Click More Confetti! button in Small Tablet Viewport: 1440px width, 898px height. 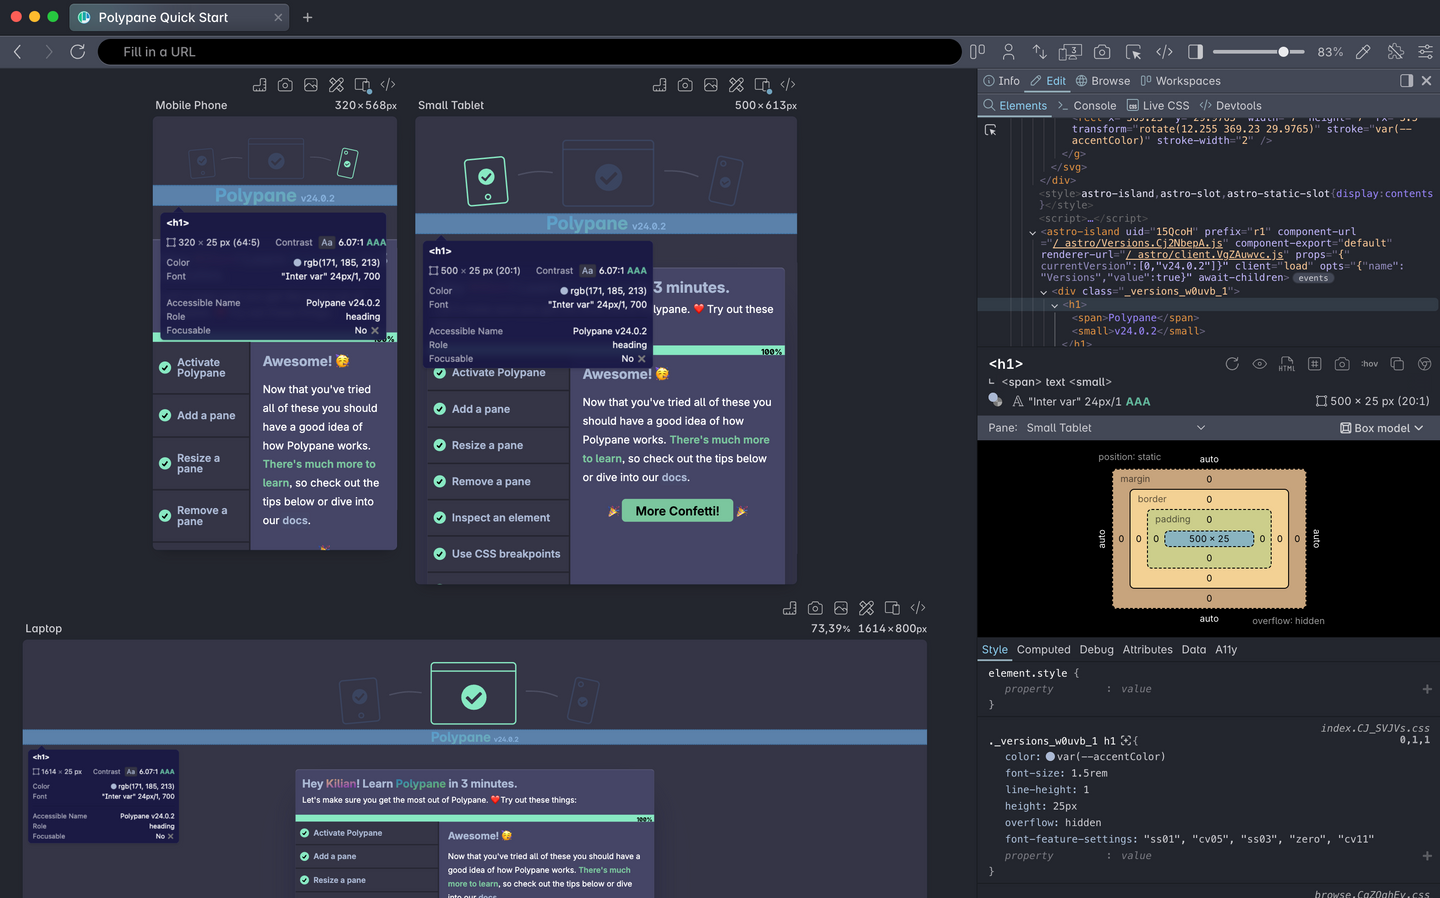pyautogui.click(x=677, y=511)
